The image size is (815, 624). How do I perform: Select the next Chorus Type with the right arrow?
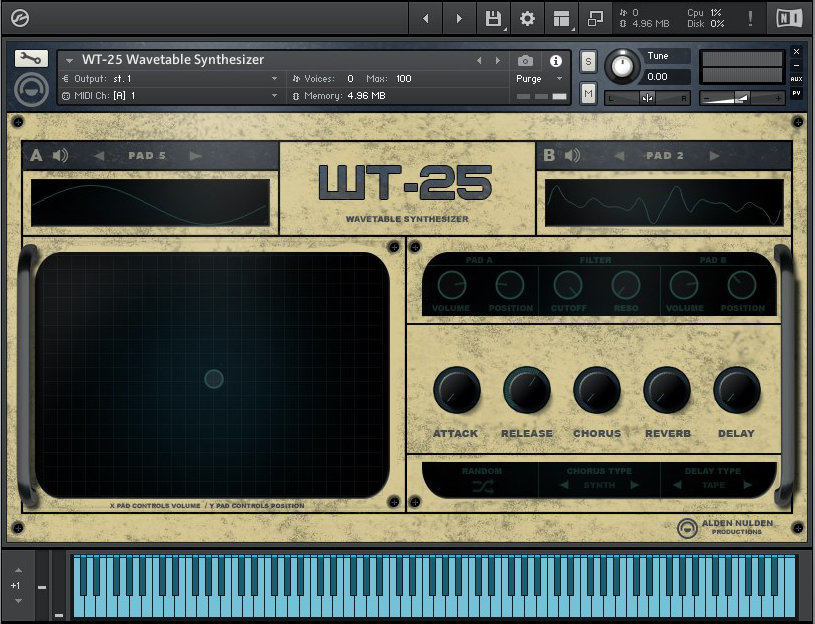click(637, 486)
